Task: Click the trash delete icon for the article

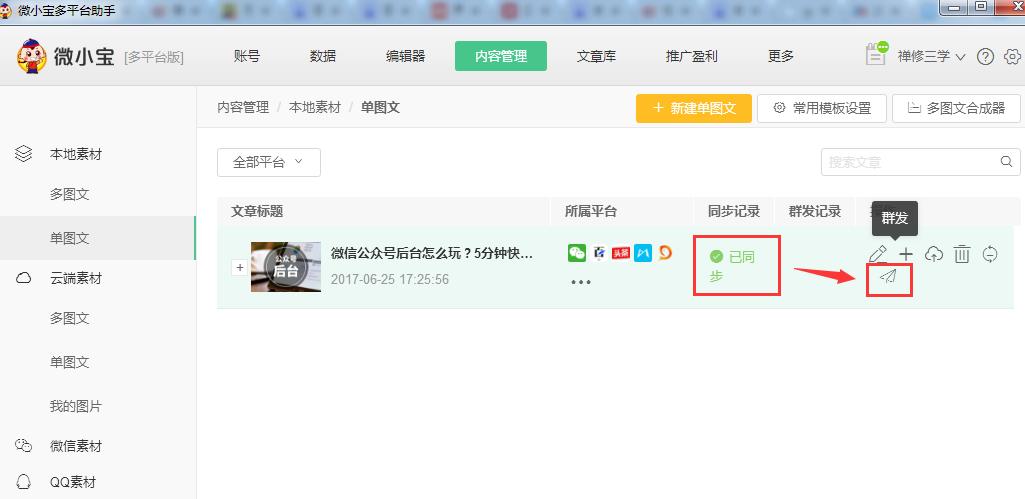Action: (x=962, y=254)
